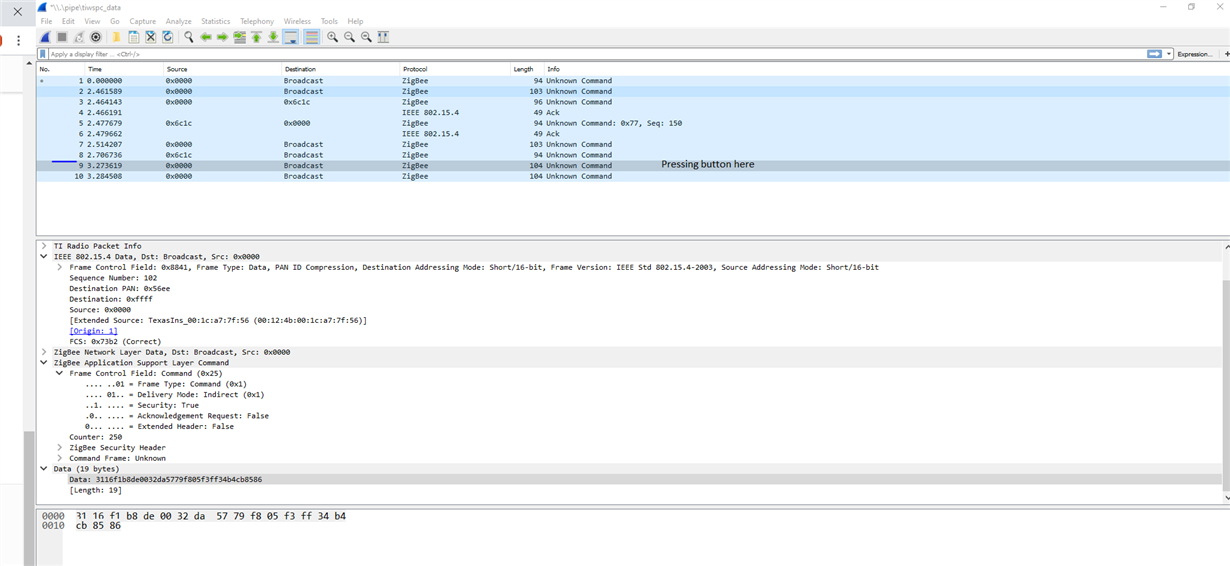This screenshot has height=566, width=1230.
Task: Toggle auto scroll during live capture
Action: click(290, 37)
